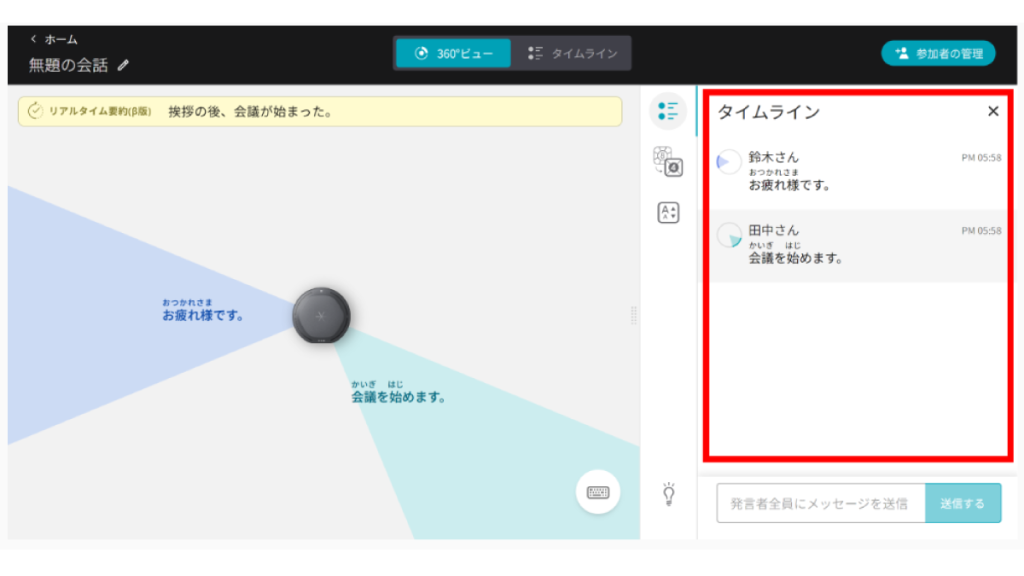Open the timeline panel icon in sidebar
This screenshot has height=576, width=1024.
coord(667,111)
